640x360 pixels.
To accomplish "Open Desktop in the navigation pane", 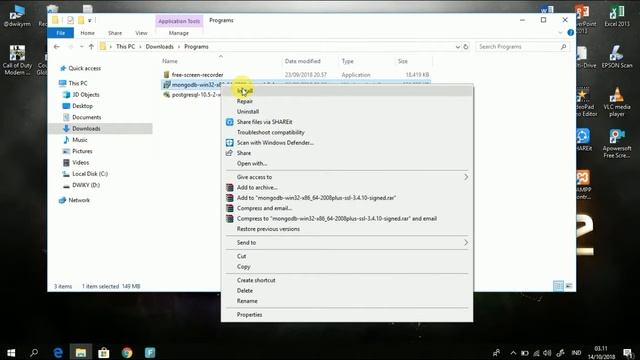I will pyautogui.click(x=82, y=106).
